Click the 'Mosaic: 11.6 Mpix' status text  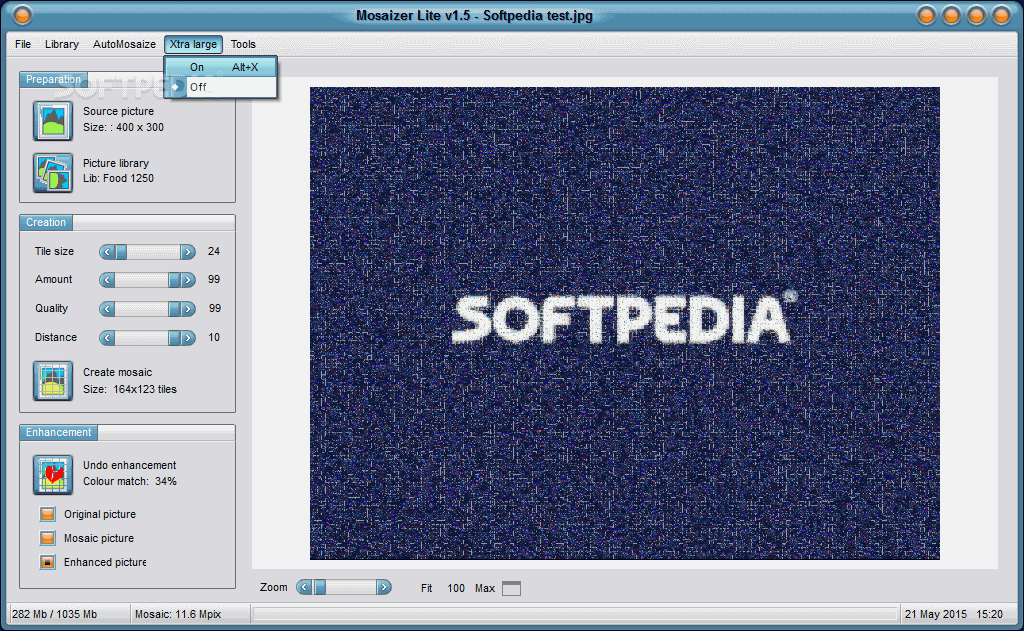click(178, 614)
